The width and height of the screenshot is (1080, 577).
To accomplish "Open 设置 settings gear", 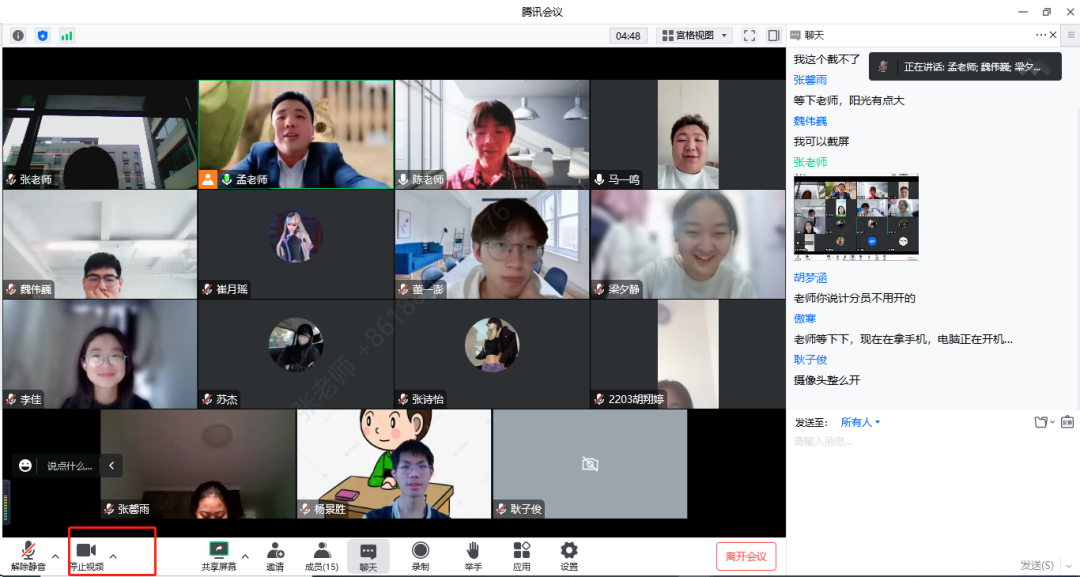I will [x=569, y=555].
